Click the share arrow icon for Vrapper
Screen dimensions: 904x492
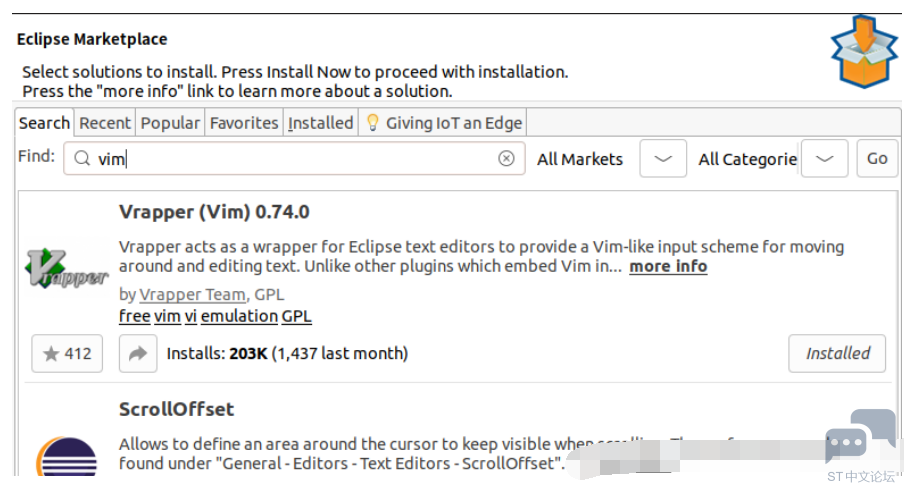click(x=138, y=354)
